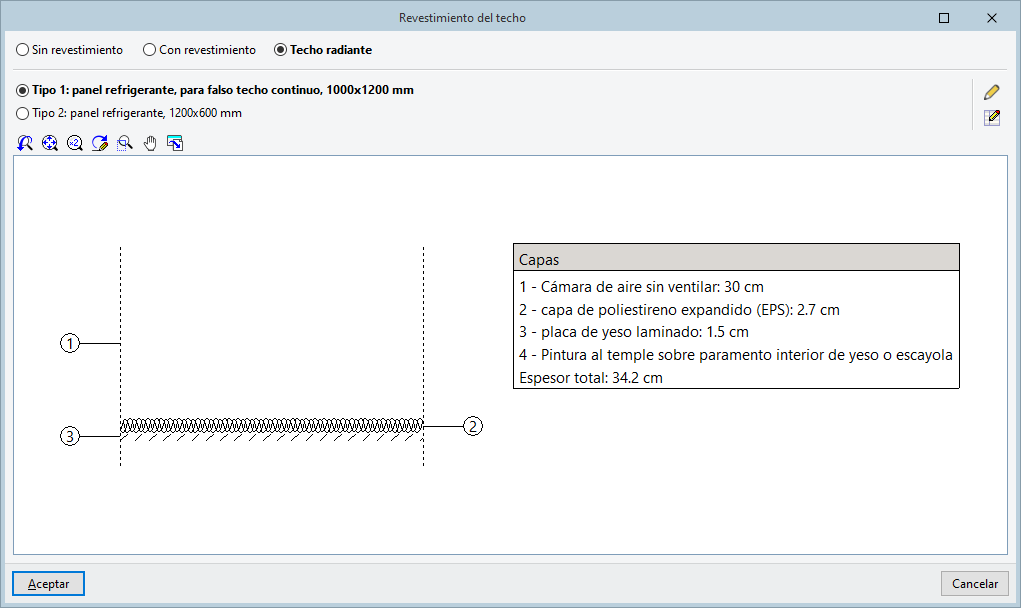This screenshot has width=1021, height=608.
Task: Click the 'Espesor total: 34.2 cm' text
Action: tap(591, 378)
